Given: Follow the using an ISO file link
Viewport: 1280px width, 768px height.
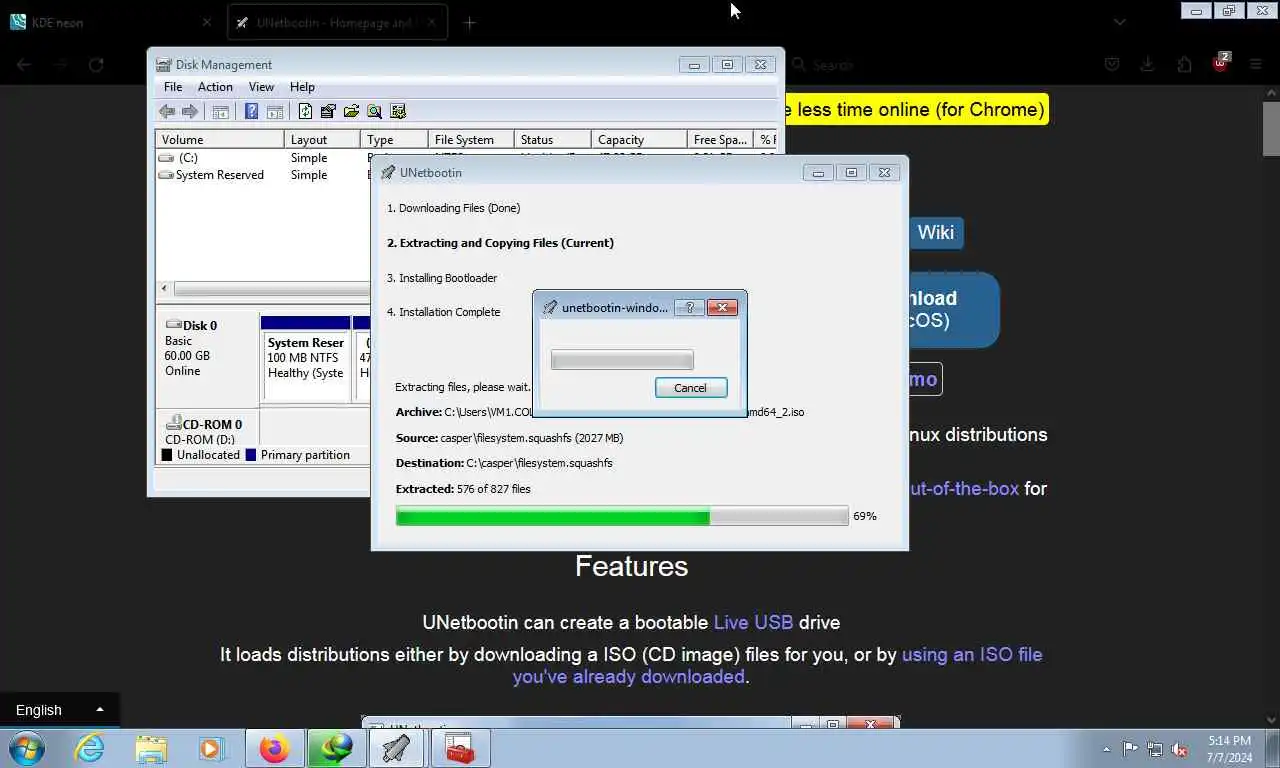Looking at the screenshot, I should point(972,654).
